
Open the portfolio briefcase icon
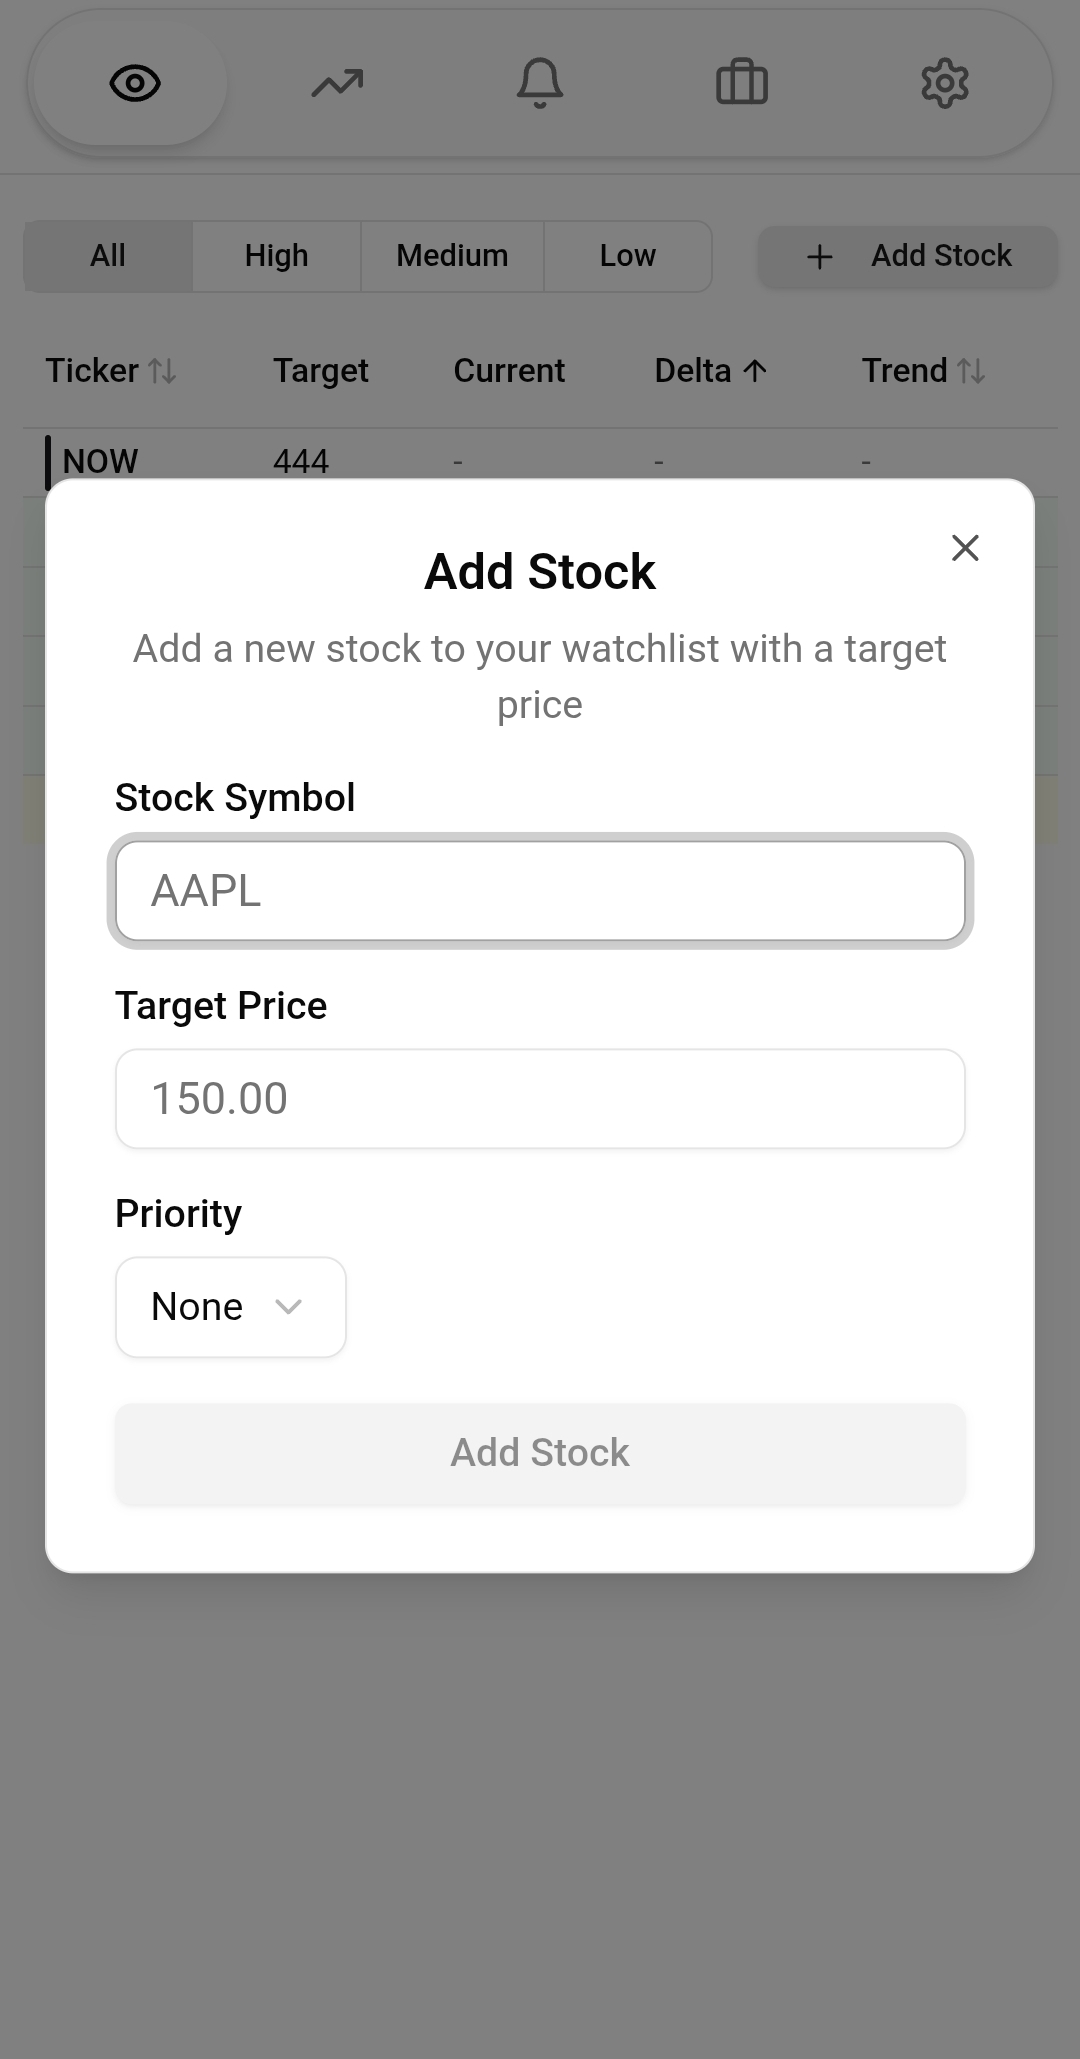click(742, 83)
